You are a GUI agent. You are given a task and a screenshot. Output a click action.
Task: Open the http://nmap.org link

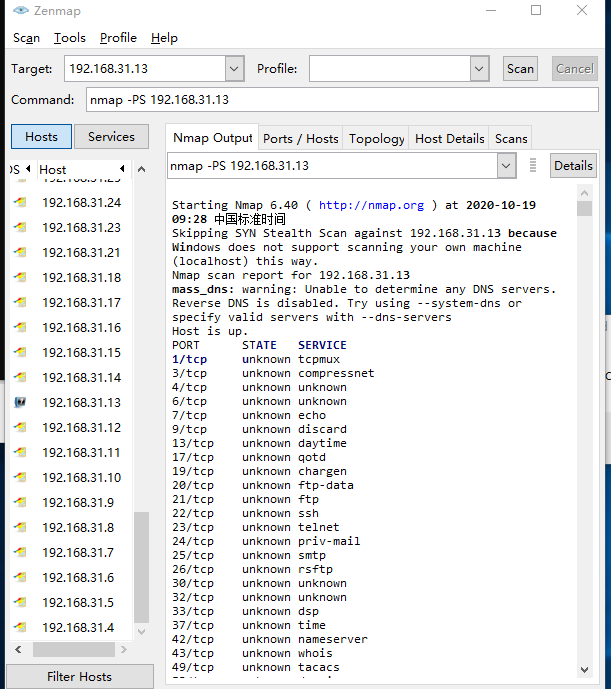(371, 205)
